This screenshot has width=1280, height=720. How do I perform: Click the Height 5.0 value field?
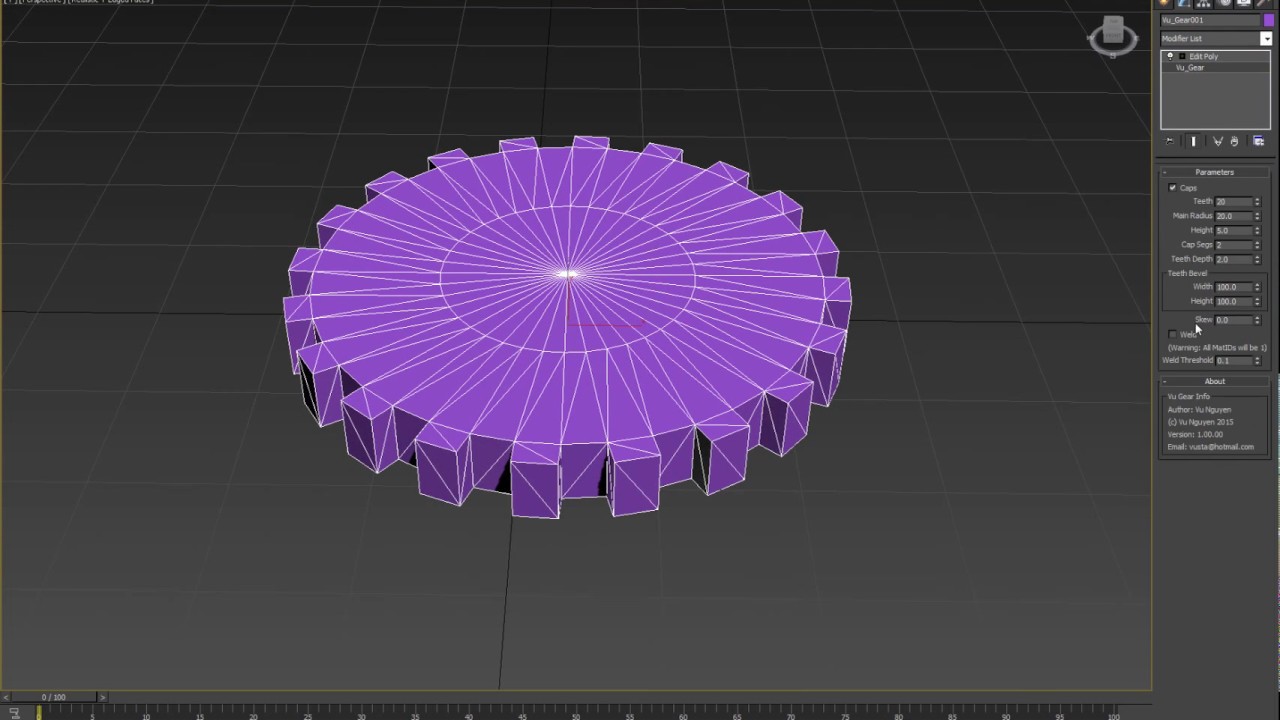1234,230
